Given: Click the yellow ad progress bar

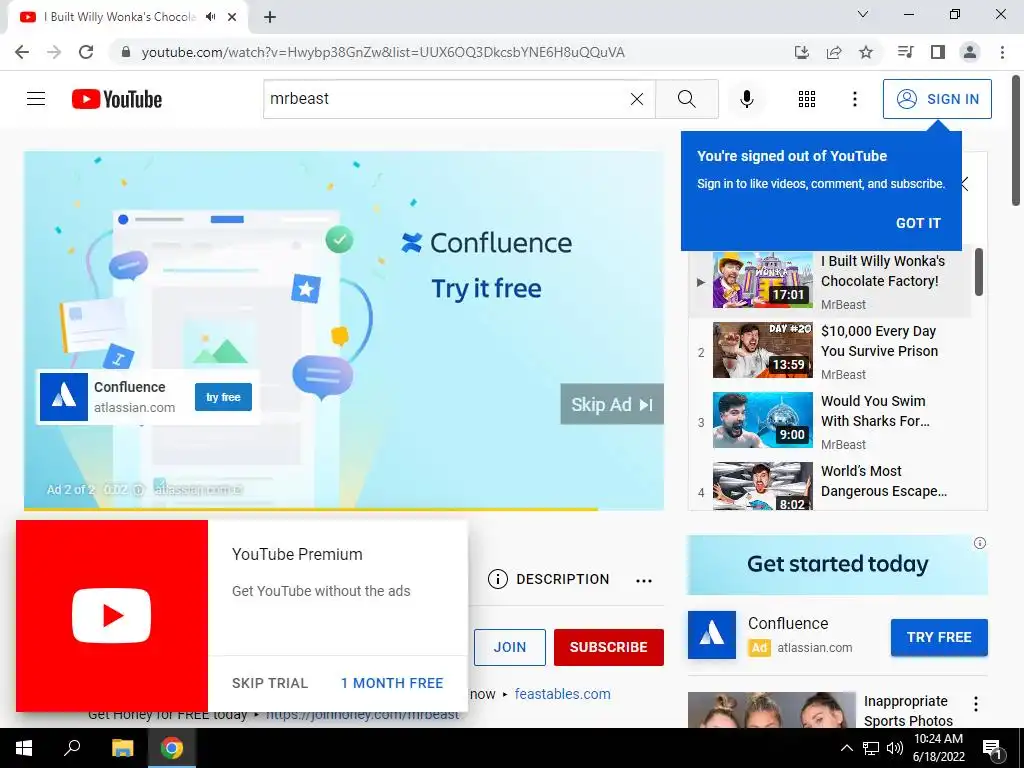Looking at the screenshot, I should (x=310, y=509).
